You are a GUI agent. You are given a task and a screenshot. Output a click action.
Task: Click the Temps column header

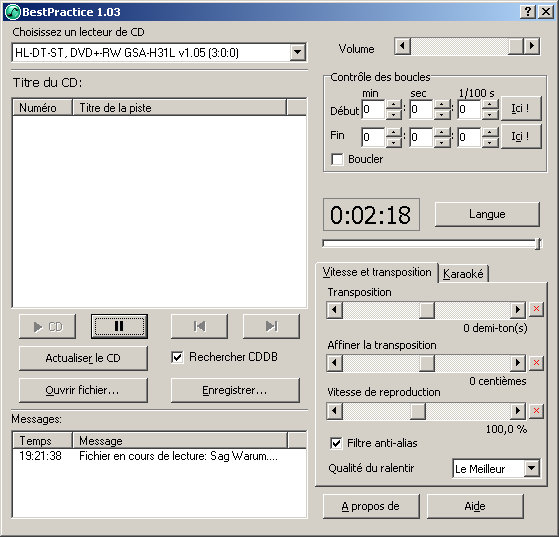tap(42, 441)
